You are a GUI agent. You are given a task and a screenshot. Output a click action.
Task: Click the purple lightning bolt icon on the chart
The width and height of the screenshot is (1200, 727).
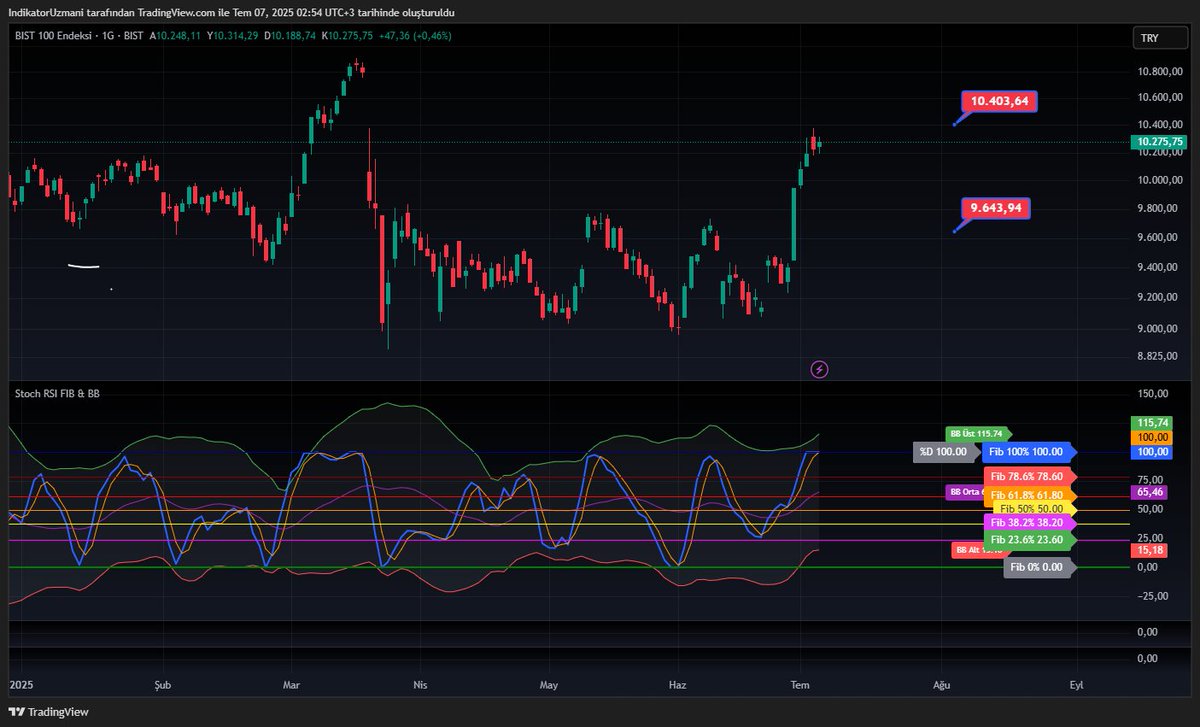(x=819, y=369)
